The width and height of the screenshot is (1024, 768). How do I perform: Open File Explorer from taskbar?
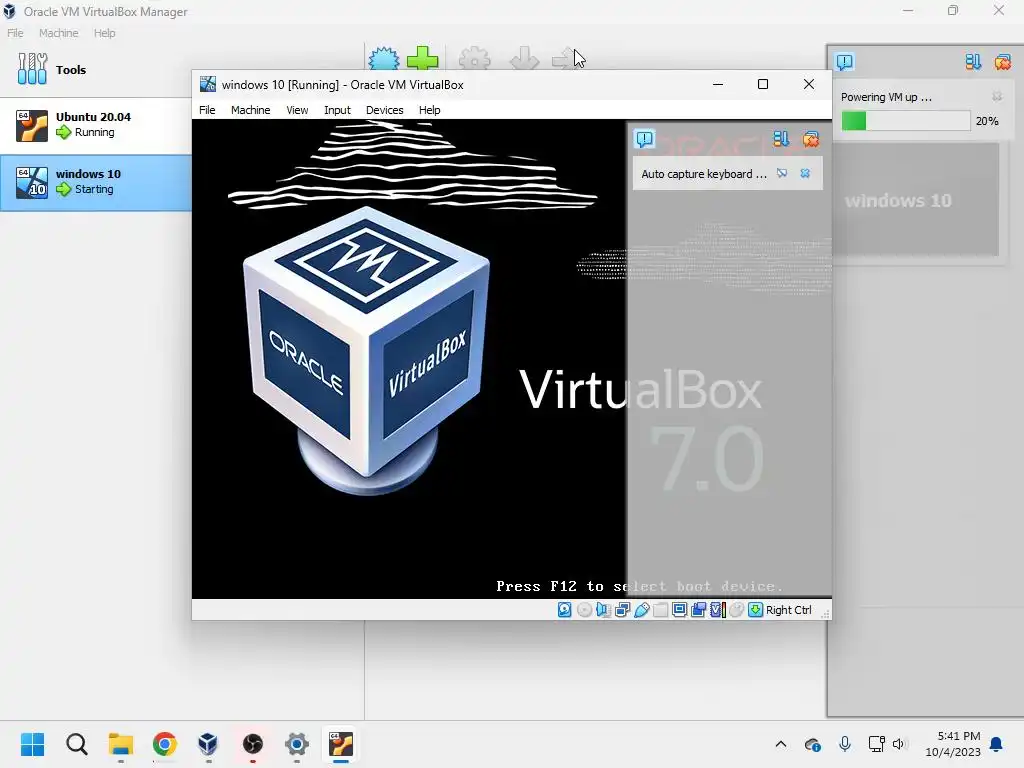[121, 744]
